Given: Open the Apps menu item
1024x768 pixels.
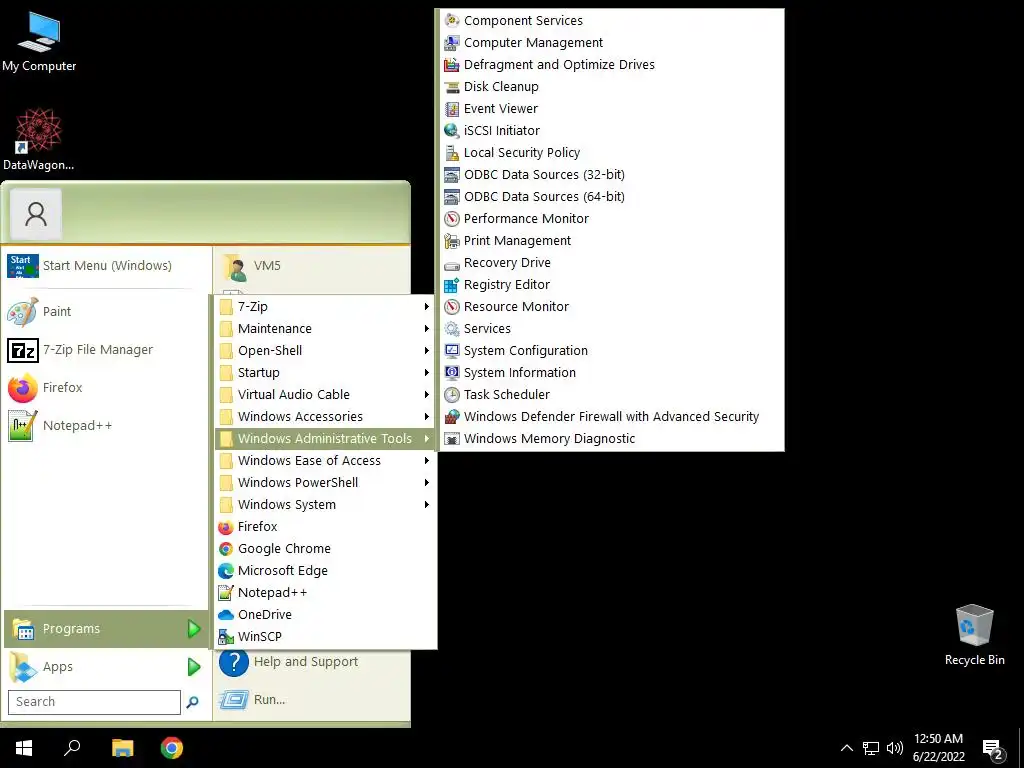Looking at the screenshot, I should (106, 667).
